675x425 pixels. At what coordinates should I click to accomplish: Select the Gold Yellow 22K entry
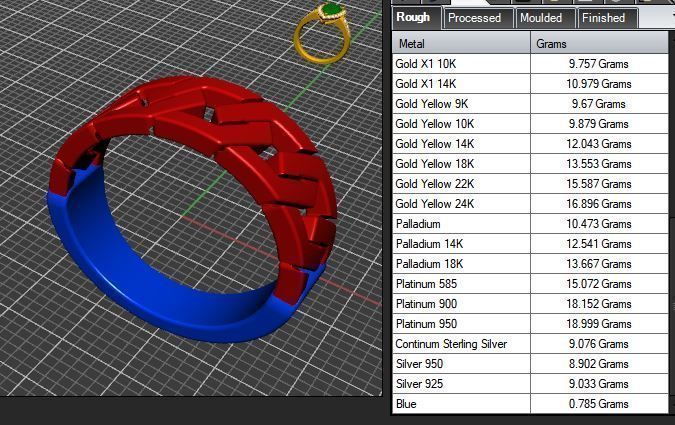pos(530,184)
